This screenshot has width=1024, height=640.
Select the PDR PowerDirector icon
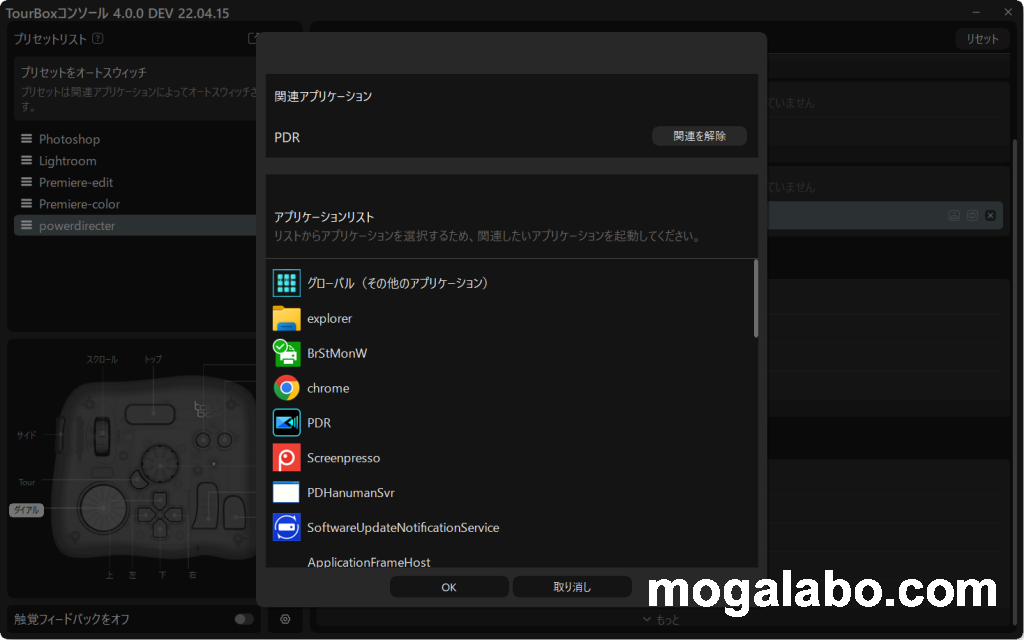pos(287,423)
